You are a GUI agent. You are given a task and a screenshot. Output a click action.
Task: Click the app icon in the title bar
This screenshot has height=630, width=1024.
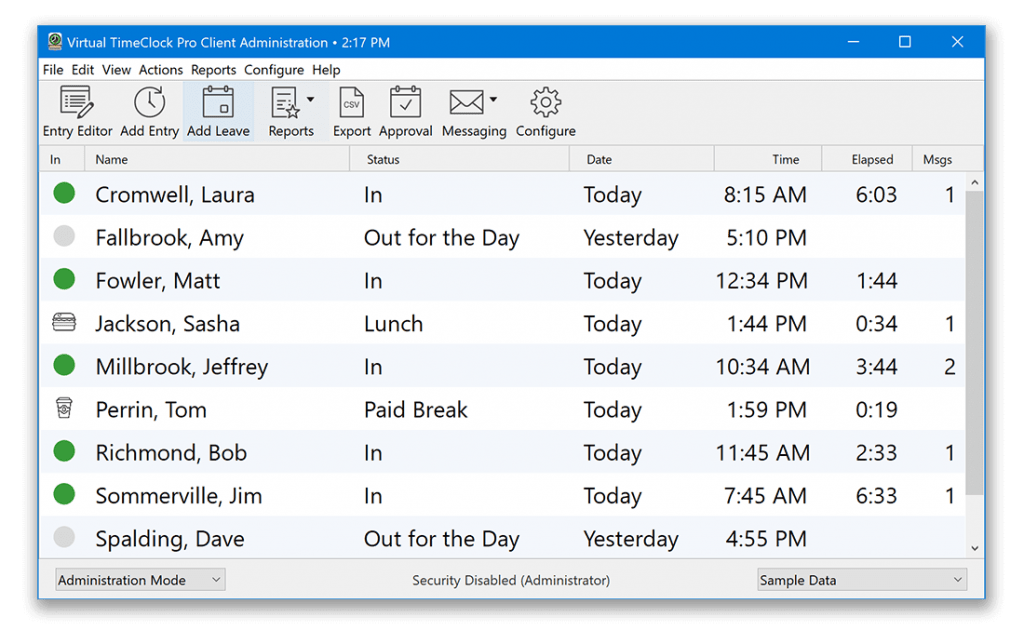point(55,42)
